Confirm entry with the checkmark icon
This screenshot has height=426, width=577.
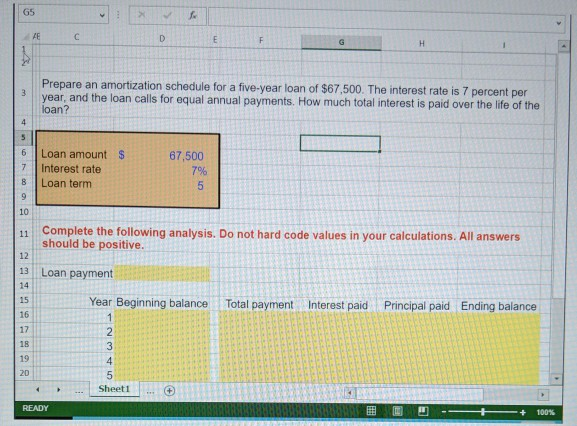[x=167, y=15]
